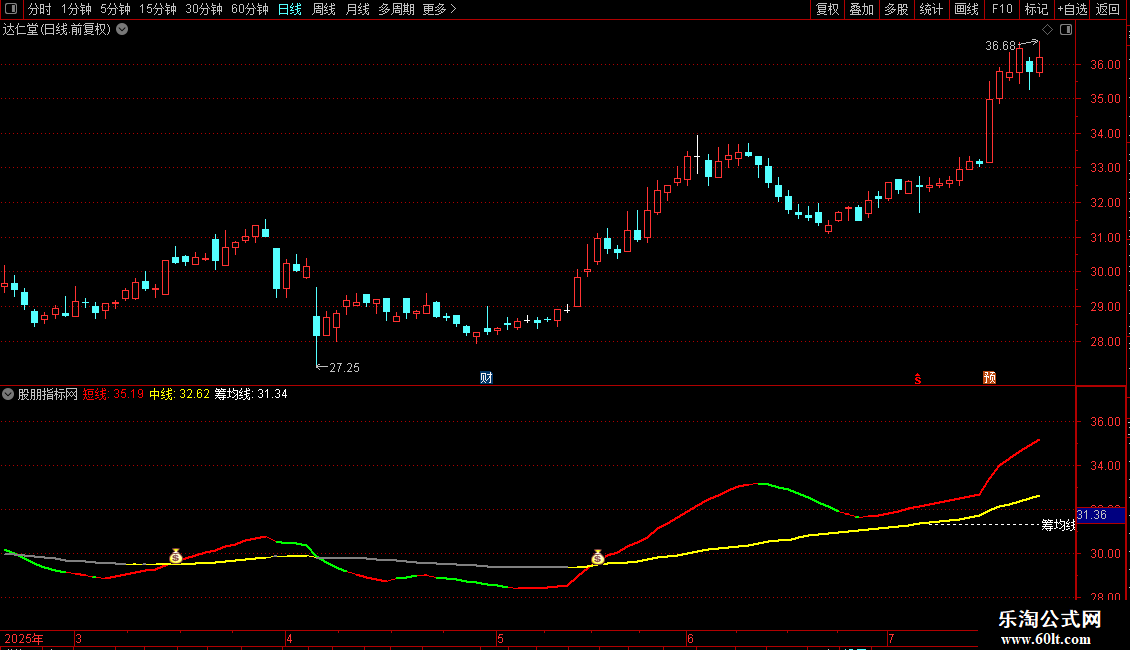Screen dimensions: 1130x650
Task: Select the 月线 monthly tab
Action: point(357,9)
